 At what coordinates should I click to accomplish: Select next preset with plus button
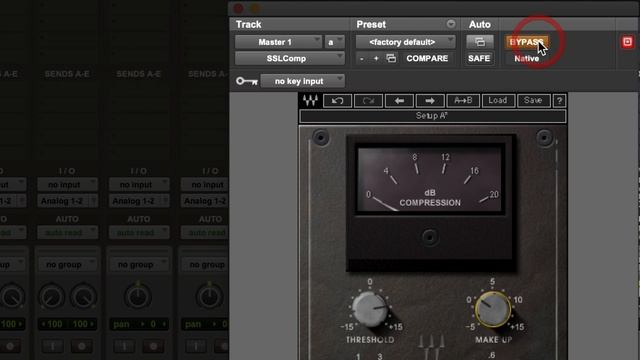coord(376,59)
